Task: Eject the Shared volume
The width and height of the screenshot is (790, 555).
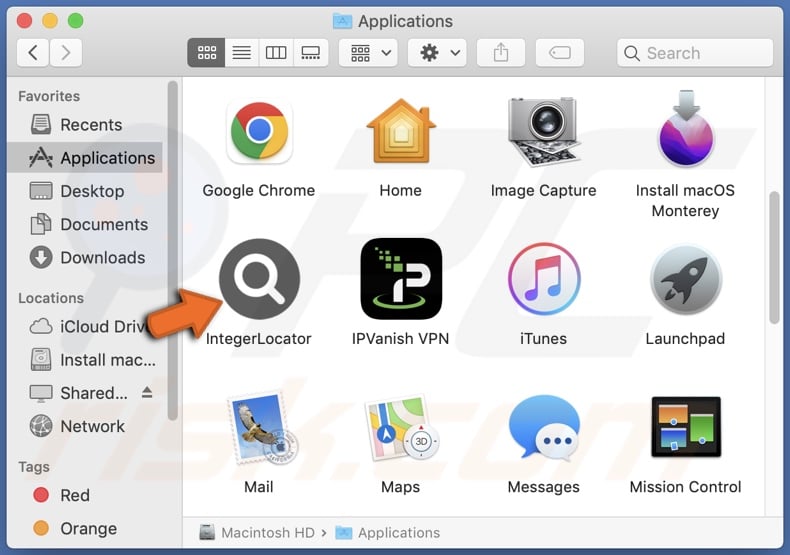Action: click(147, 392)
